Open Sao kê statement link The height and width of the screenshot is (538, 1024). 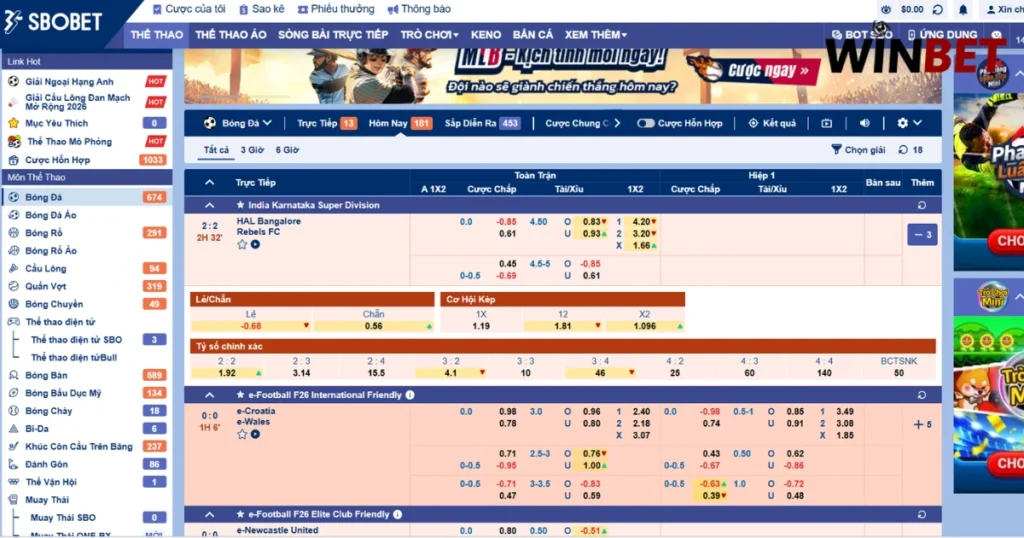tap(261, 9)
